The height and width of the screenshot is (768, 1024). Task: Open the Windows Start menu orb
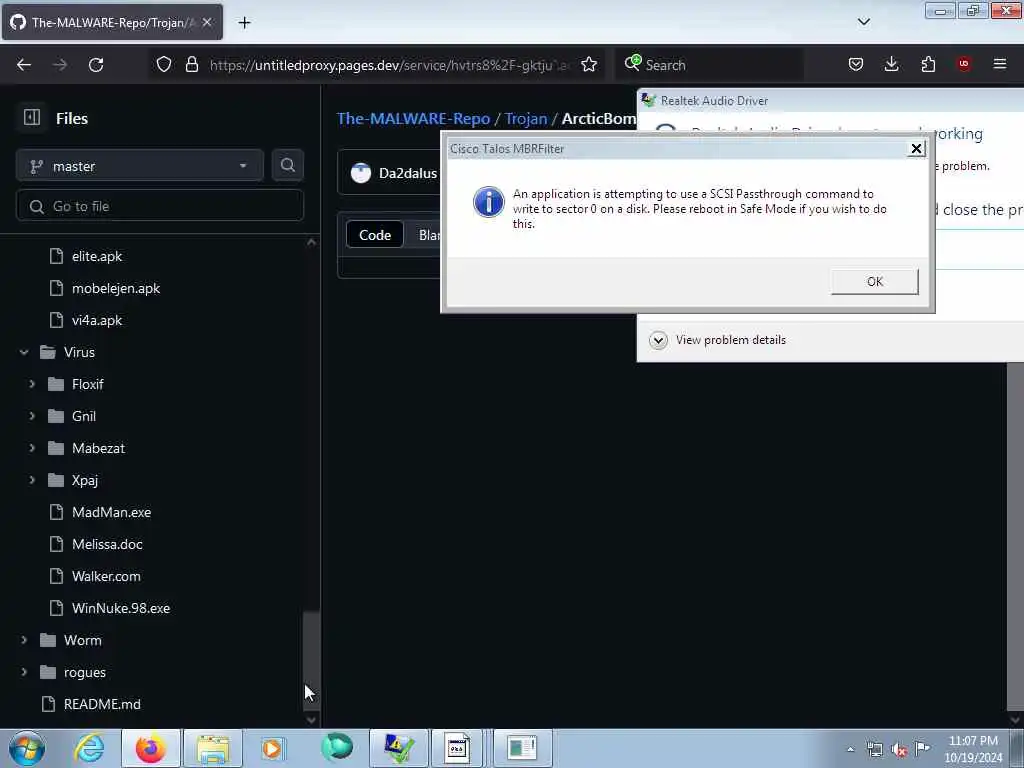pyautogui.click(x=27, y=748)
